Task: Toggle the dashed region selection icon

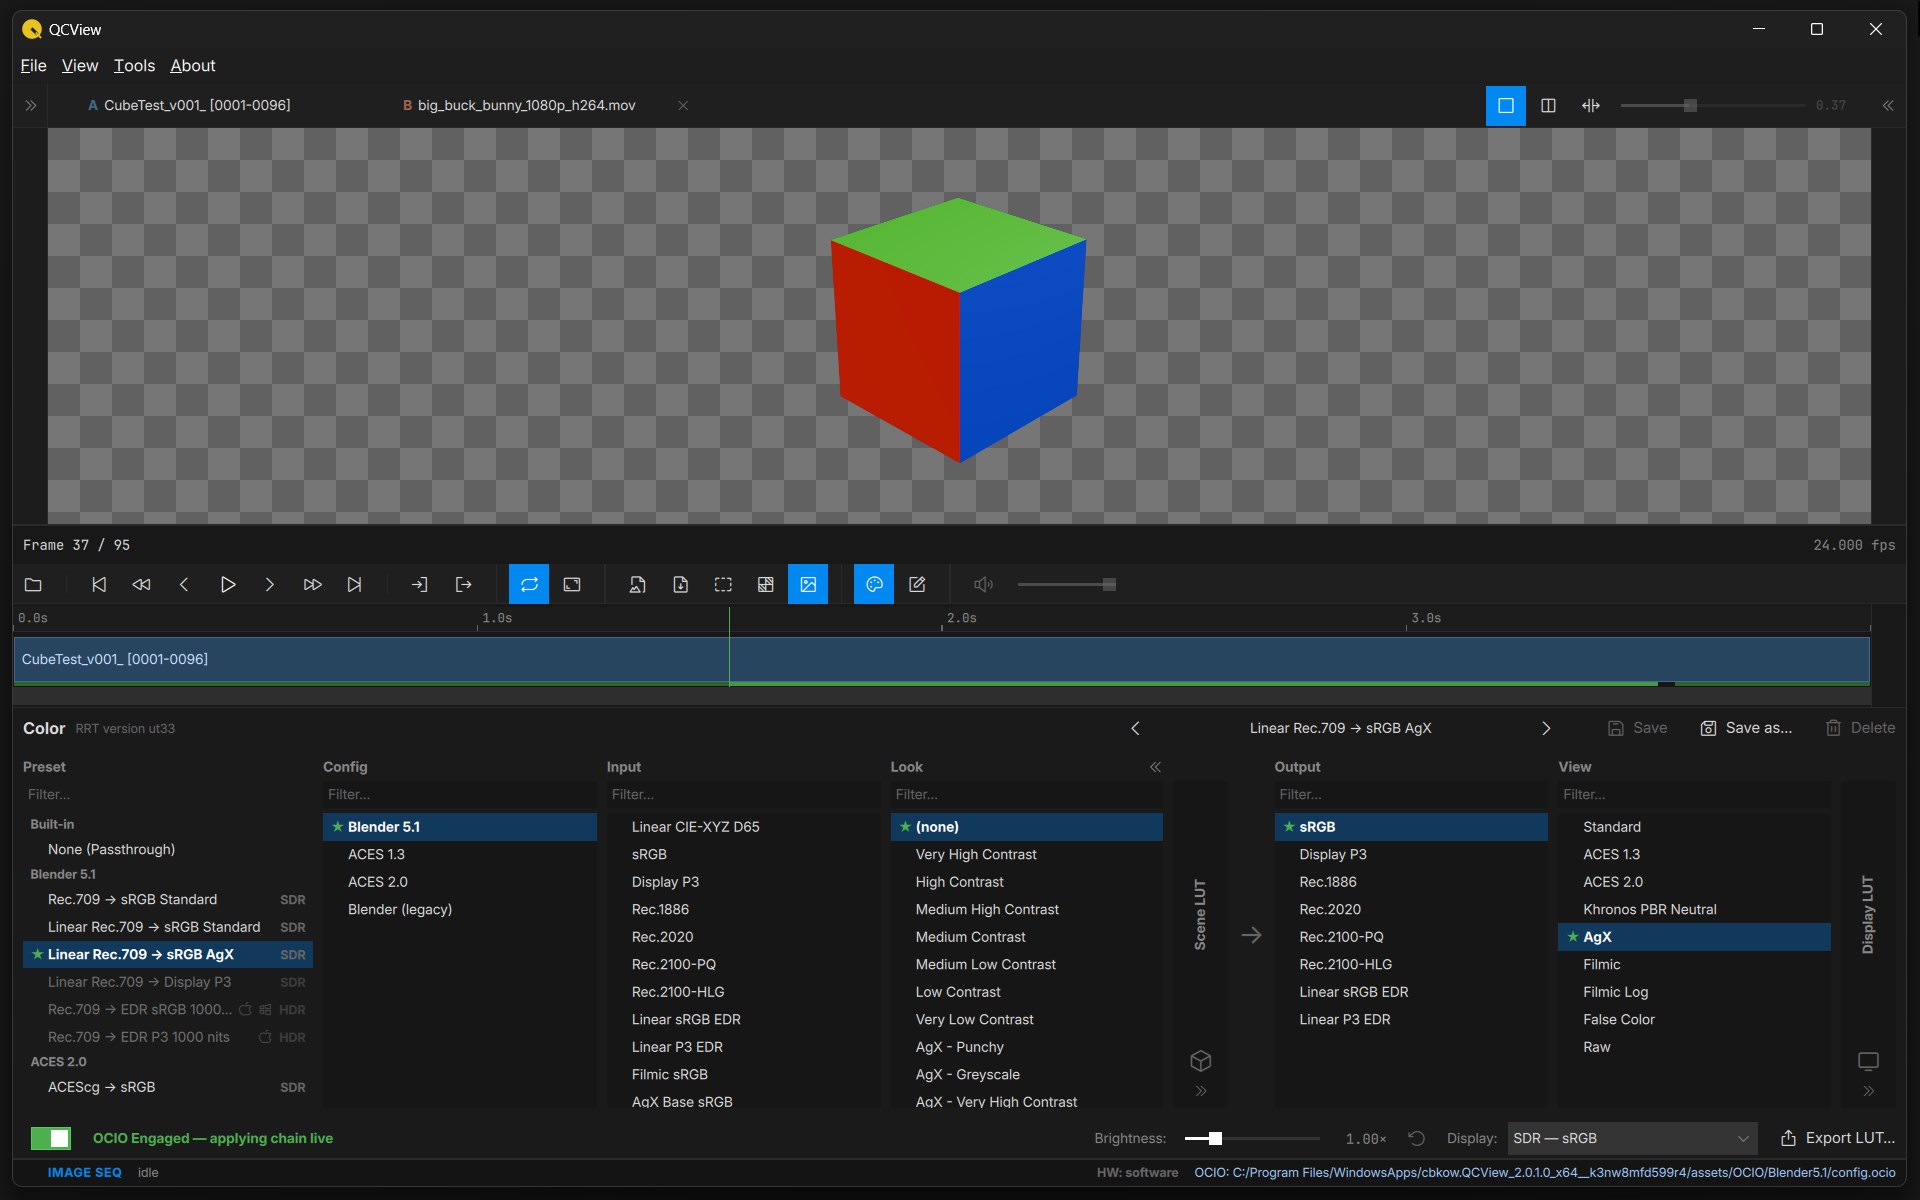Action: 723,585
